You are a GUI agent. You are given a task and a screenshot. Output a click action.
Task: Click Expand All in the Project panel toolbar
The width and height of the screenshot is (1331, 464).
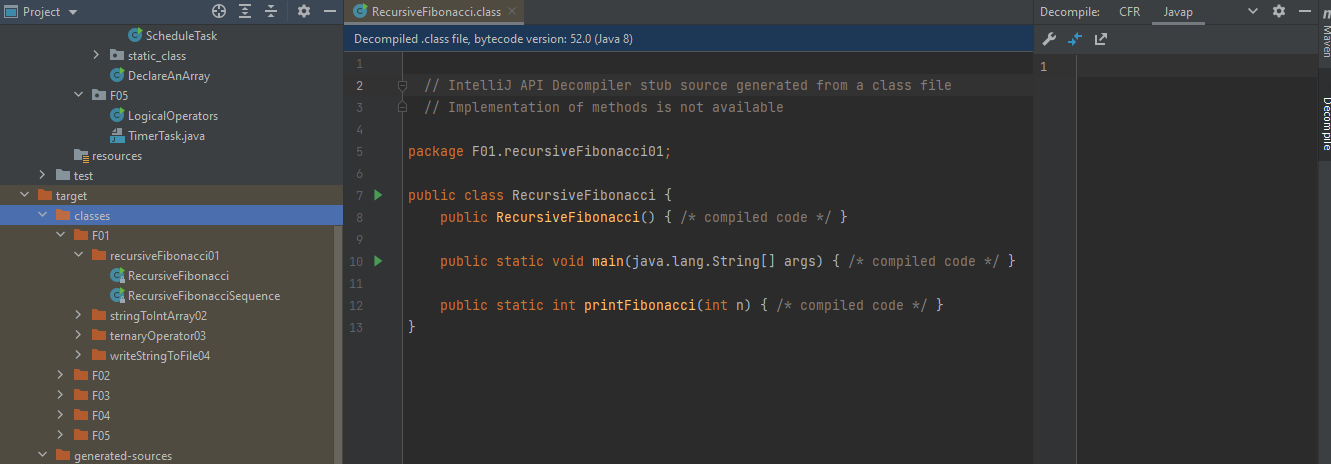246,12
